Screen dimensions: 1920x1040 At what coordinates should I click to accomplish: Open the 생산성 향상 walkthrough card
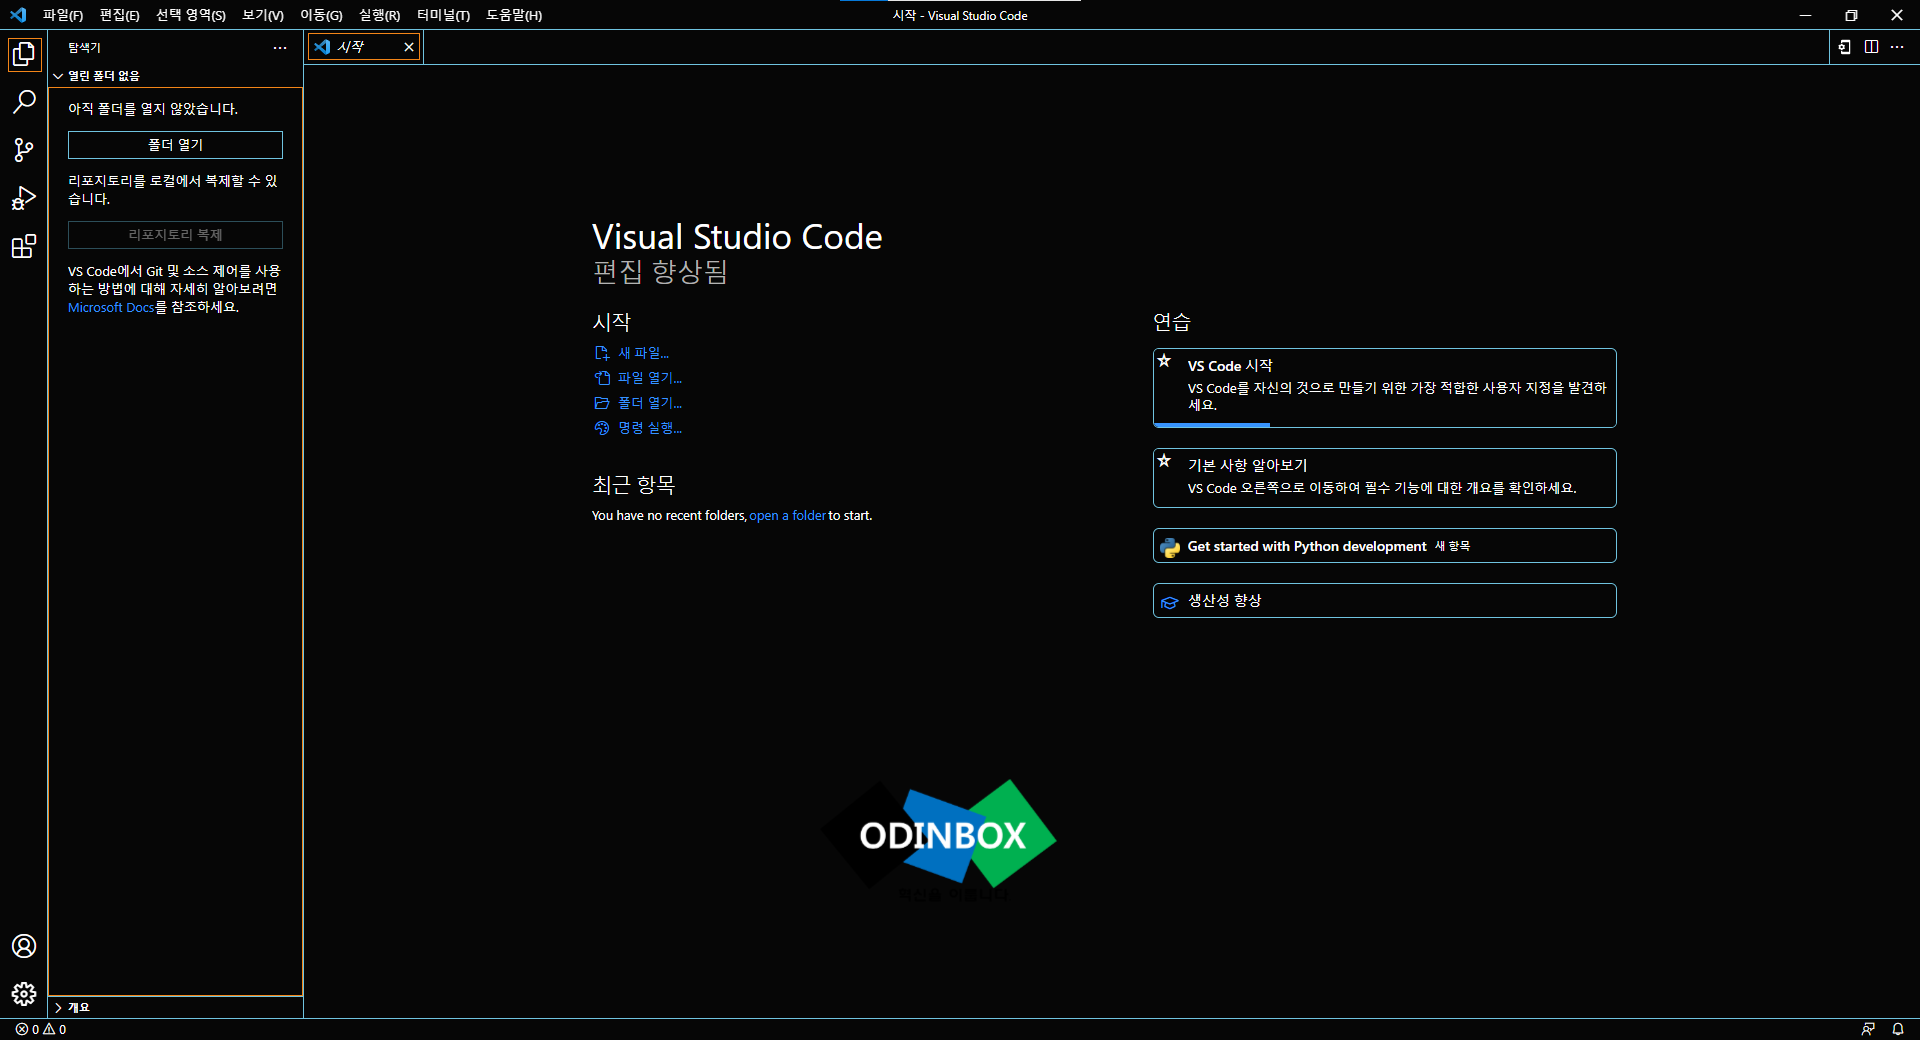coord(1385,601)
